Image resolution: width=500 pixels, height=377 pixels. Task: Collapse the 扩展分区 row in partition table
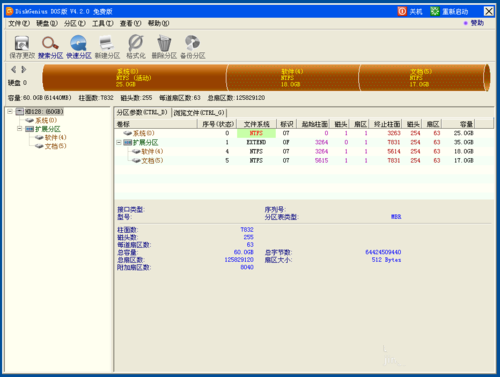pos(119,142)
